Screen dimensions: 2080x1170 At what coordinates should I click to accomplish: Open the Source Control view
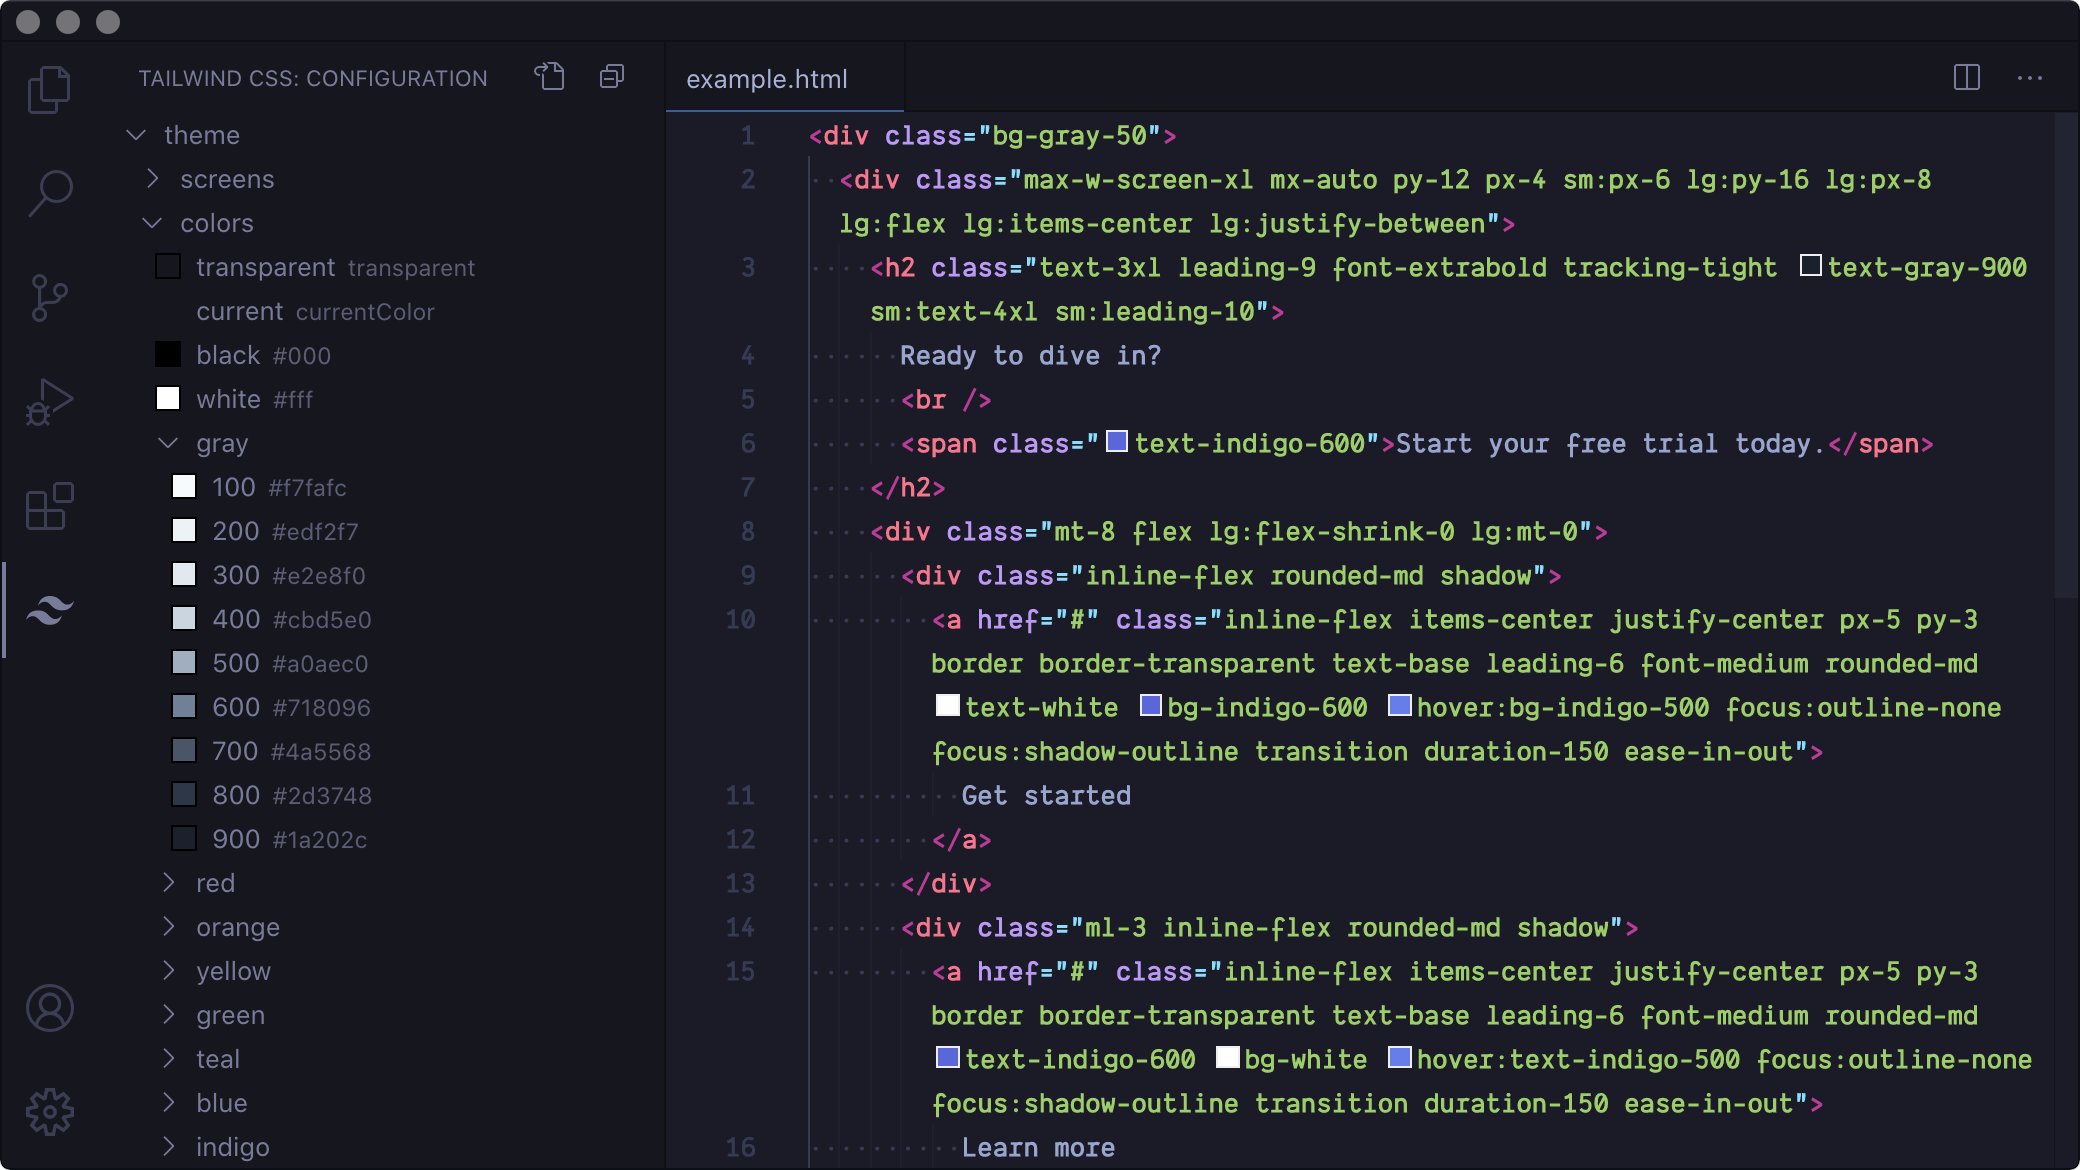point(49,298)
